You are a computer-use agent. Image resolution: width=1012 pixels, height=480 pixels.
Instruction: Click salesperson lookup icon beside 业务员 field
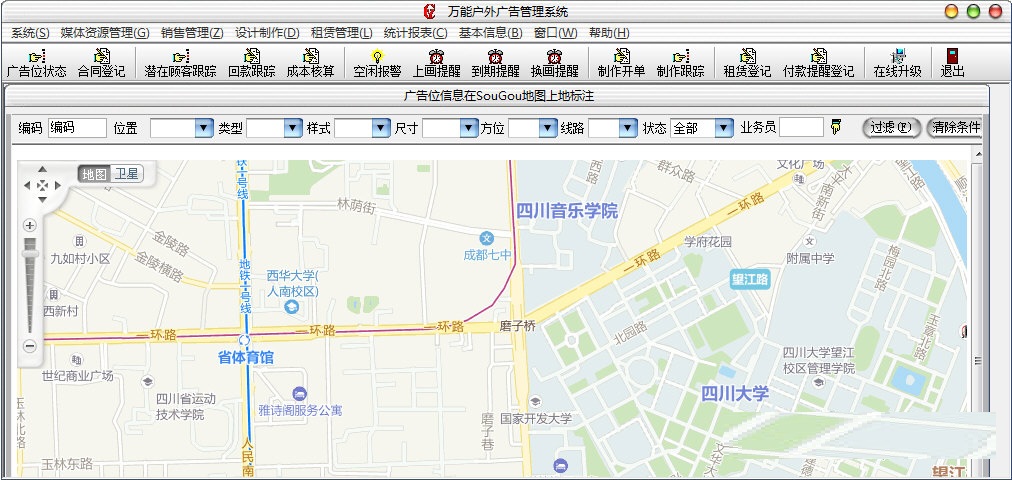(x=836, y=127)
